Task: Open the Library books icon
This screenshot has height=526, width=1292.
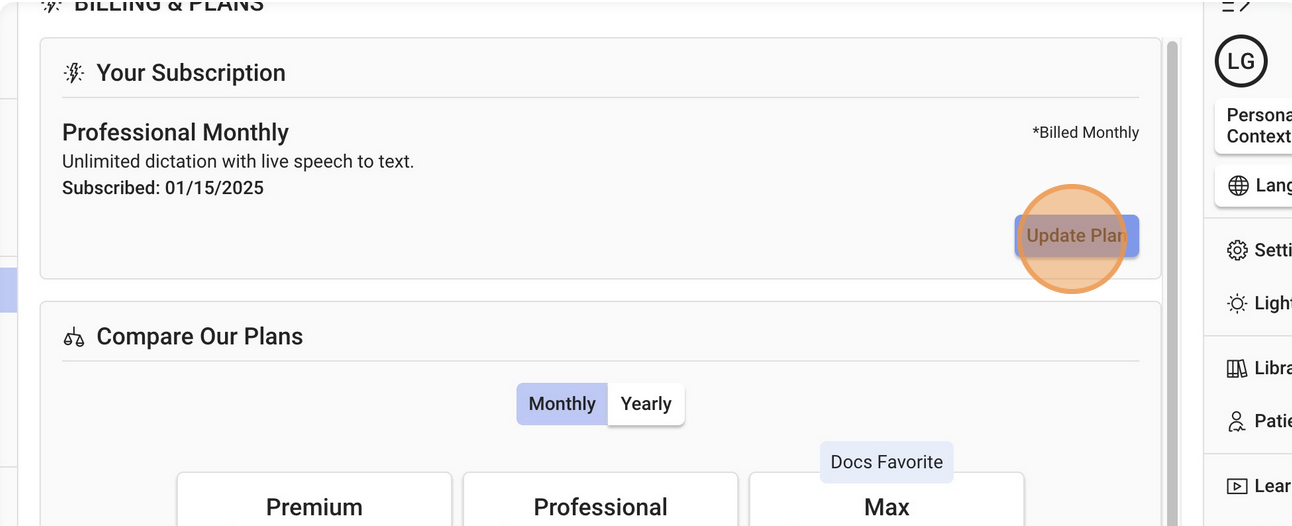Action: click(1238, 368)
